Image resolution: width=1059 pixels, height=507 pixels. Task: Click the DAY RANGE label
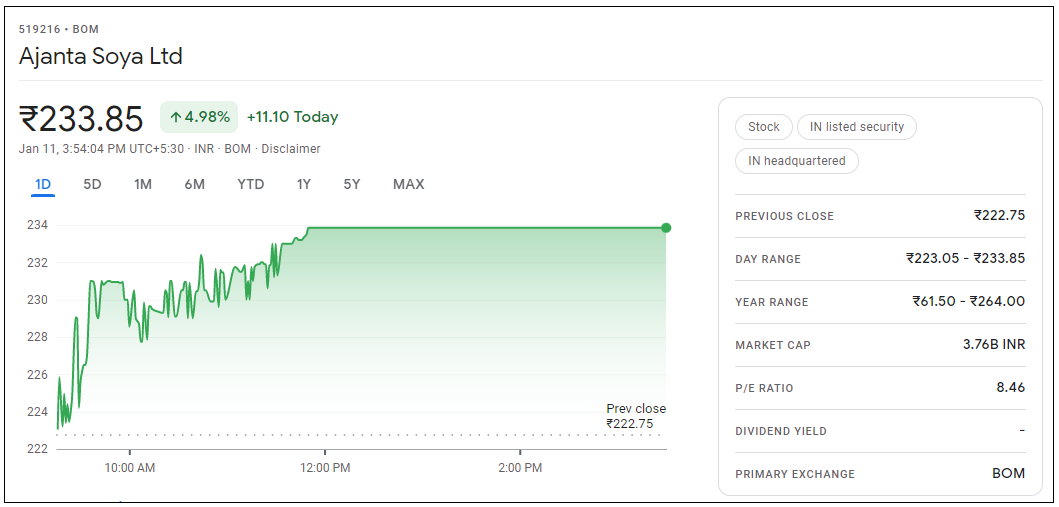click(768, 259)
